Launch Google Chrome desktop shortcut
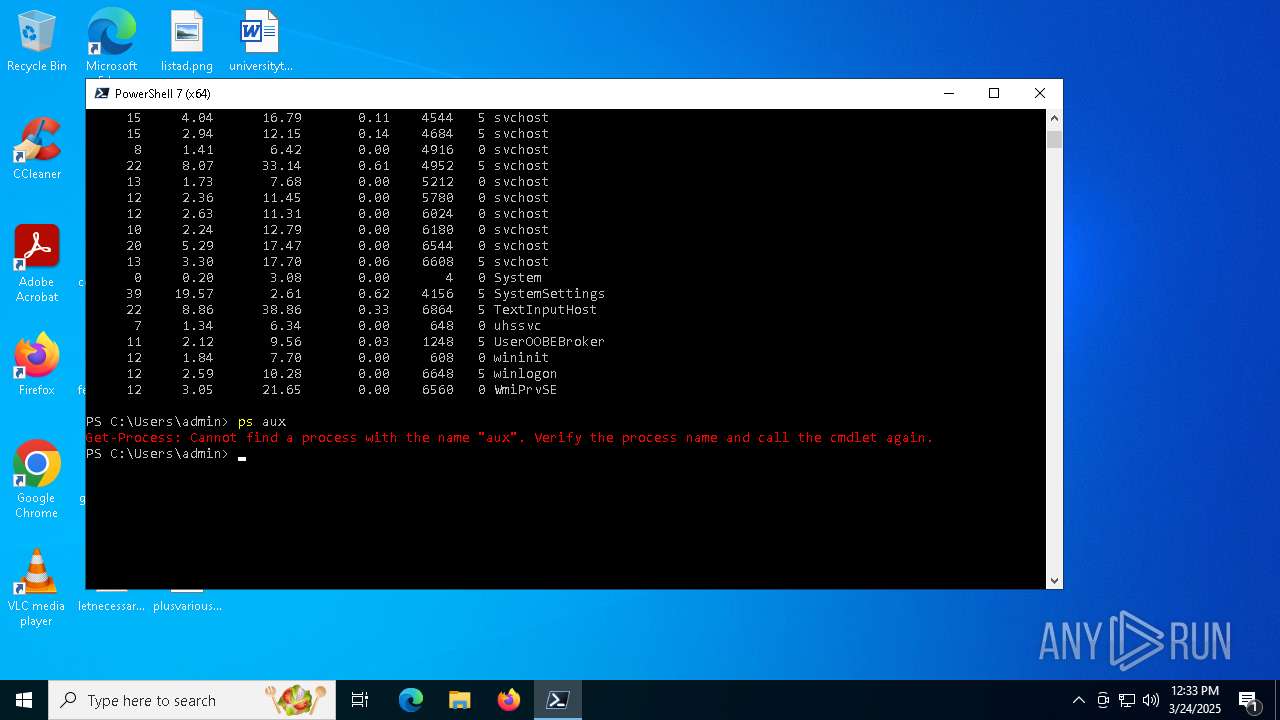 (x=37, y=479)
